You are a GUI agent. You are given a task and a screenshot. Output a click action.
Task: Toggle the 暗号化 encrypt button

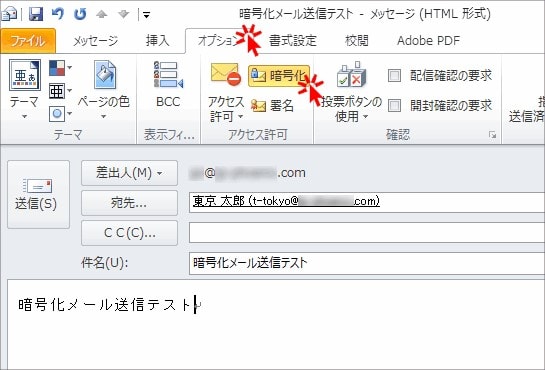point(278,76)
